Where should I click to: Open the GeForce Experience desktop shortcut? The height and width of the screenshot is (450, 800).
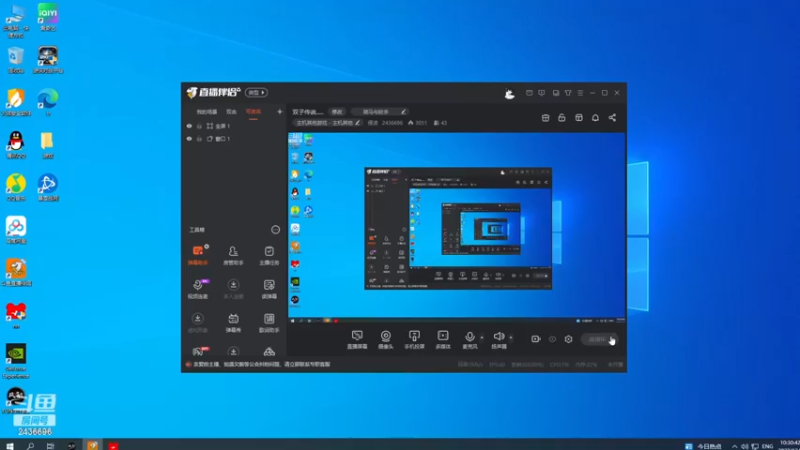[16, 361]
